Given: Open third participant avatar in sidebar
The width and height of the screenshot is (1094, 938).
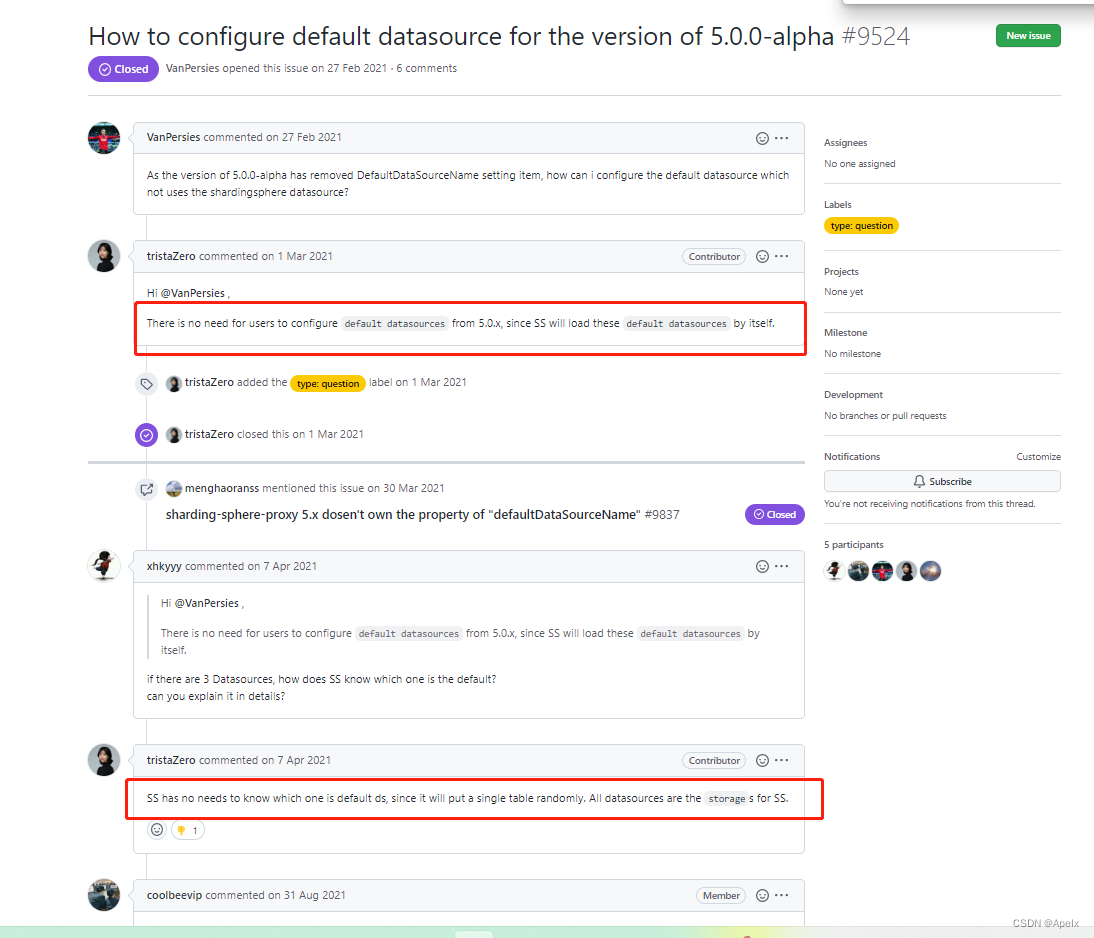Looking at the screenshot, I should (x=883, y=571).
